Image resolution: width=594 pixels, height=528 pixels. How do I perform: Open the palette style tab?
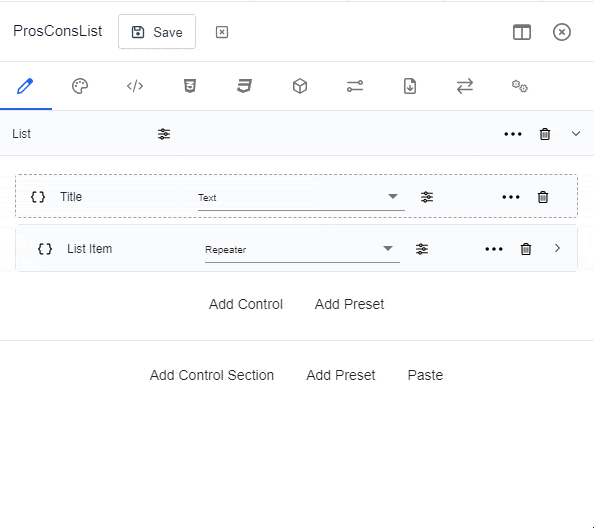click(80, 86)
